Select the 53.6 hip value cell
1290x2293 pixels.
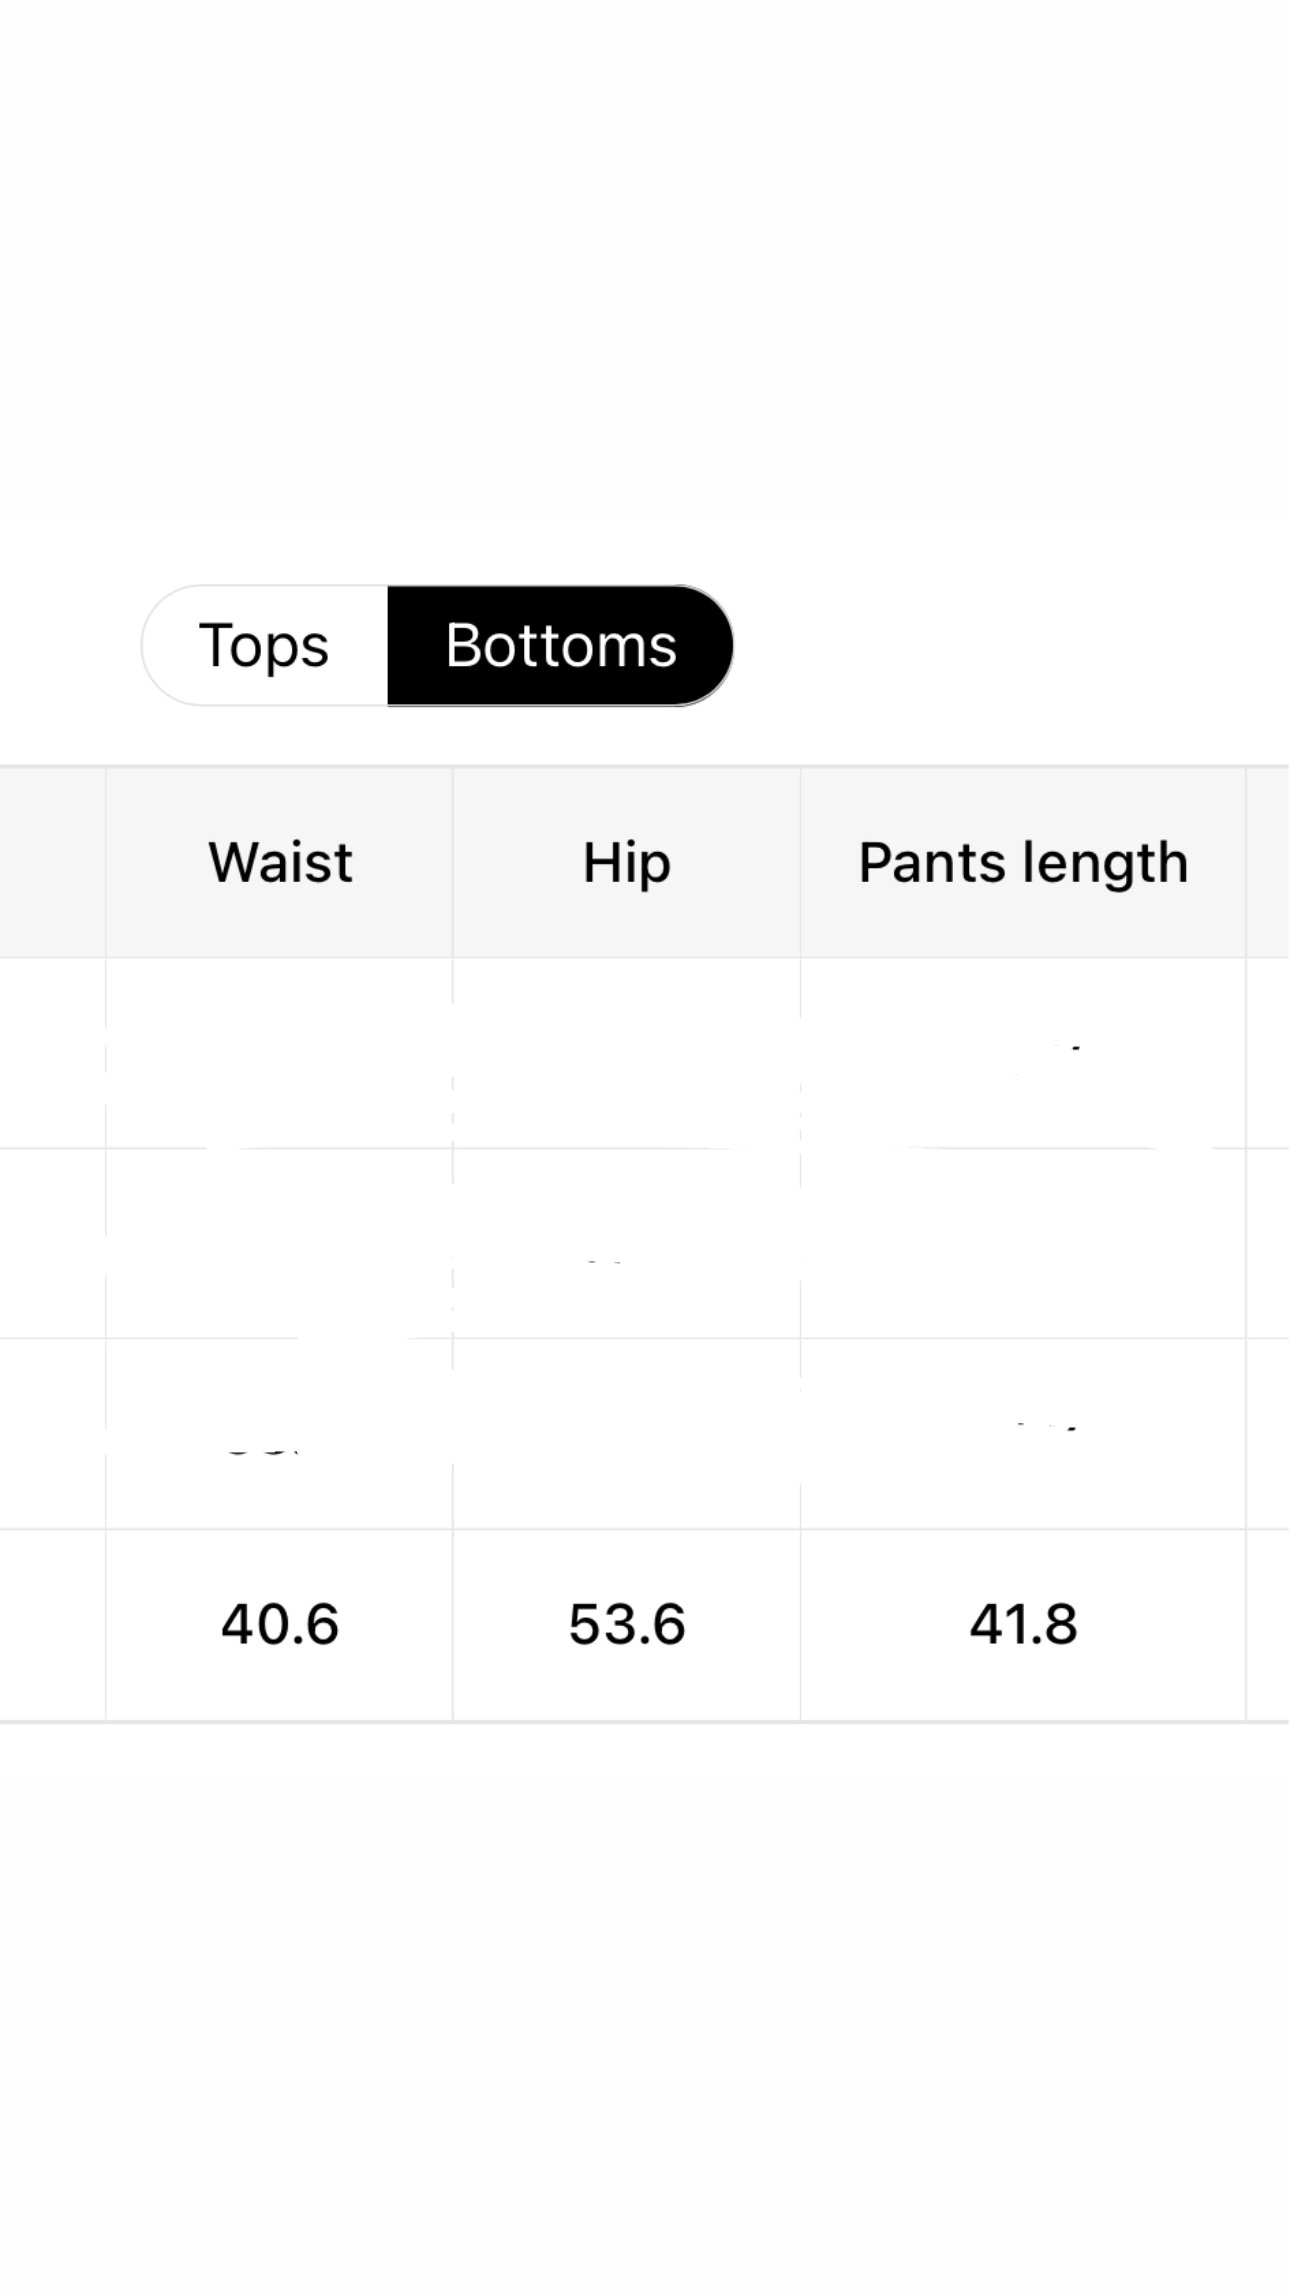626,1624
